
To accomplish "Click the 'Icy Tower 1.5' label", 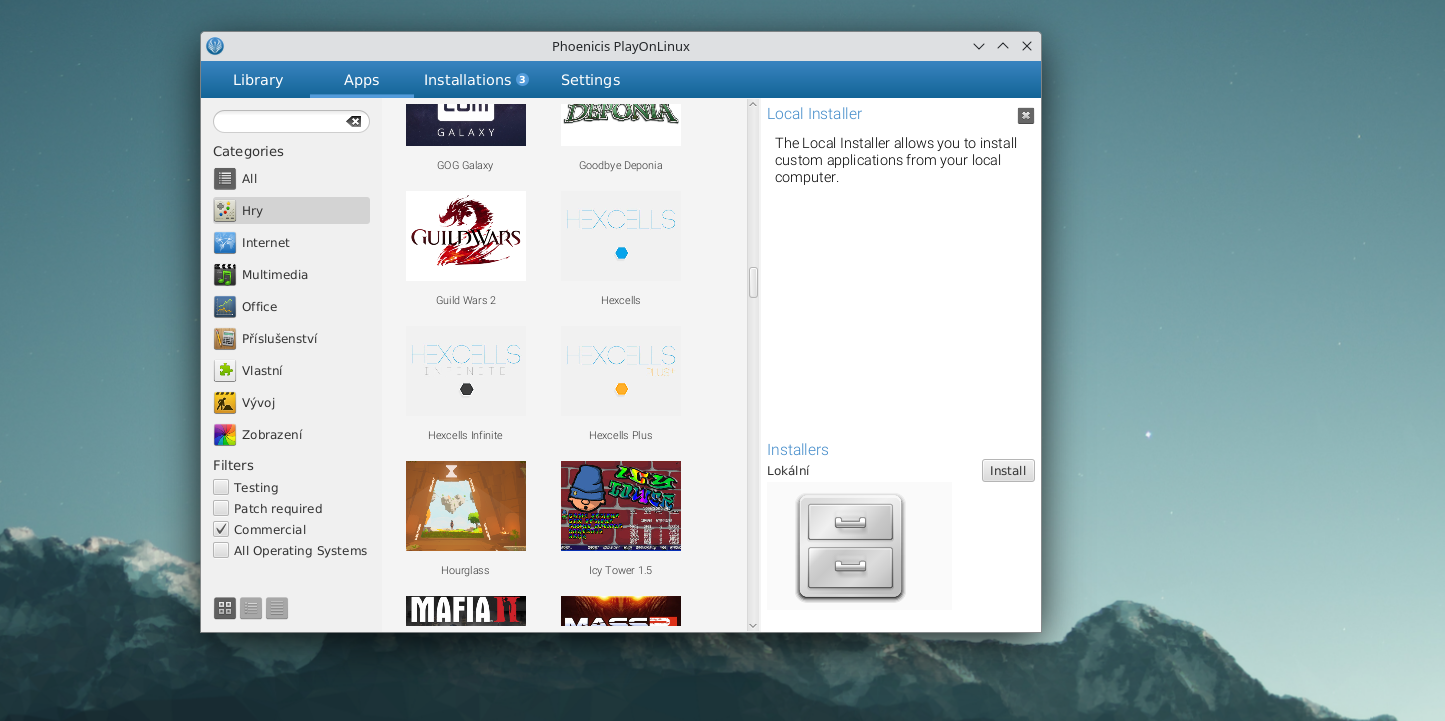I will (x=621, y=570).
